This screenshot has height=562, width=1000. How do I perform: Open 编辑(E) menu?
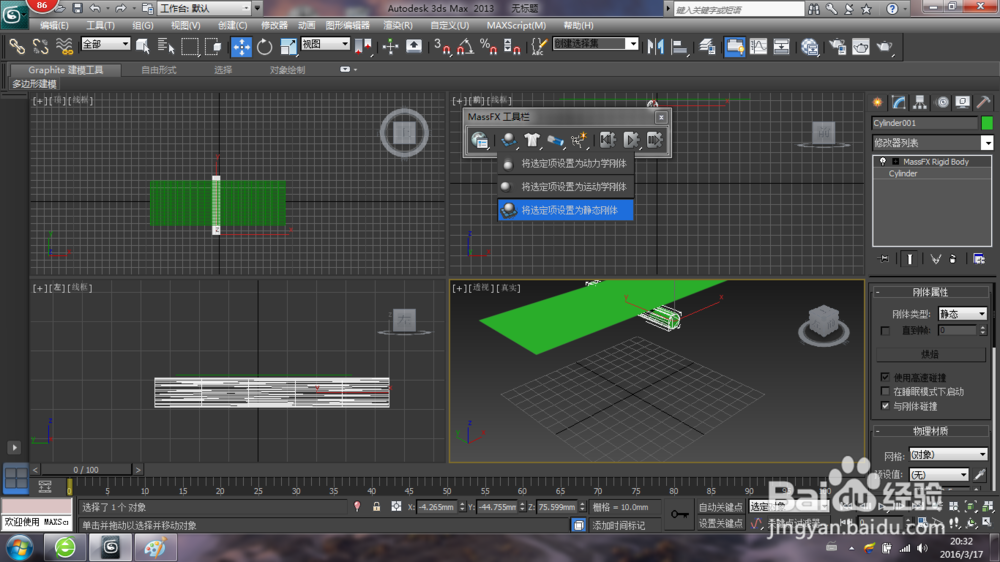[x=54, y=26]
